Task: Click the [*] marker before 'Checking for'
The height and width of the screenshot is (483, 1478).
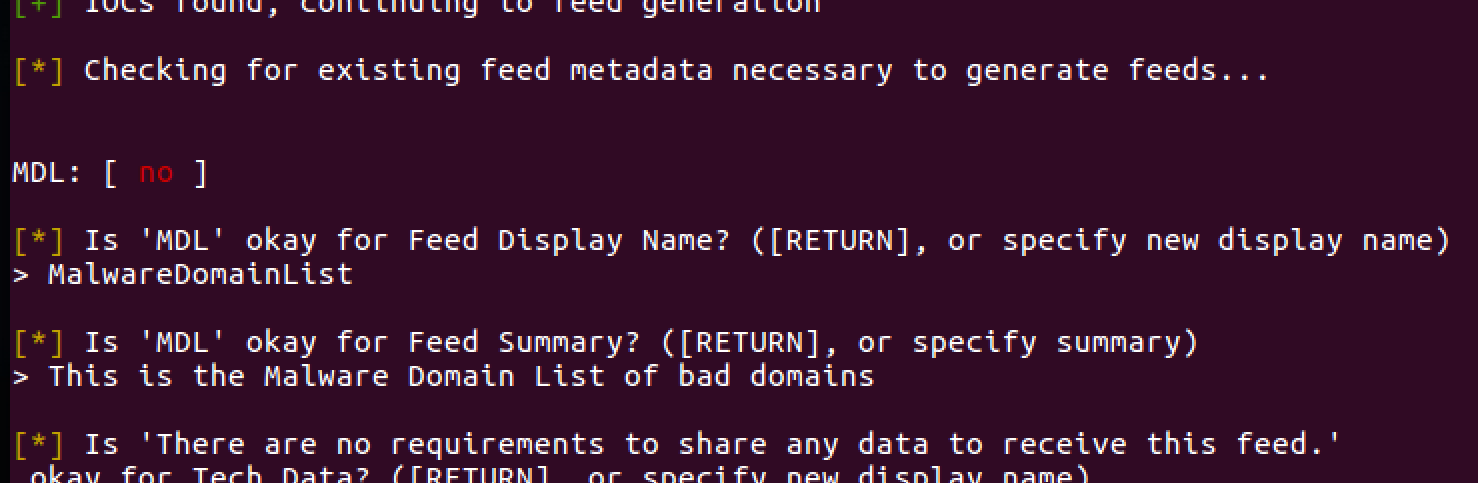Action: click(x=38, y=71)
